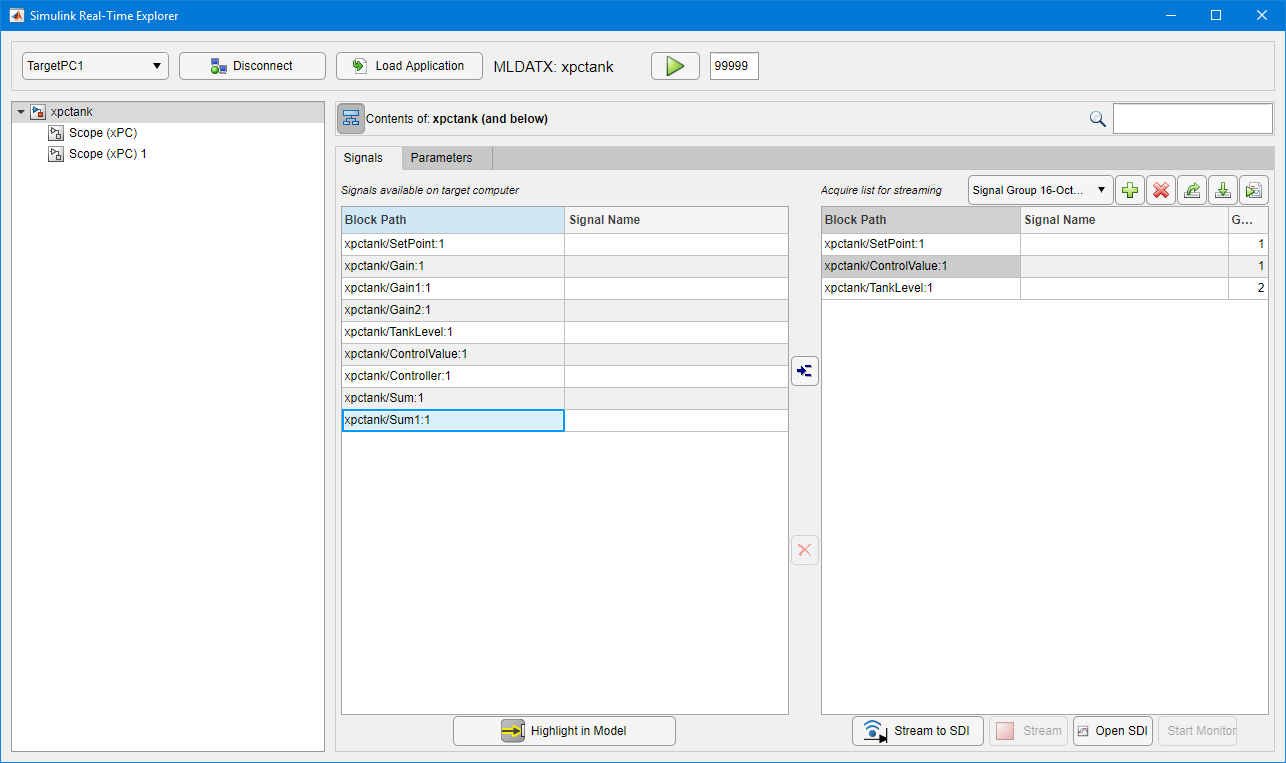Screen dimensions: 1286x763
Task: Click the Scope (xPC) icon in the tree
Action: click(56, 133)
